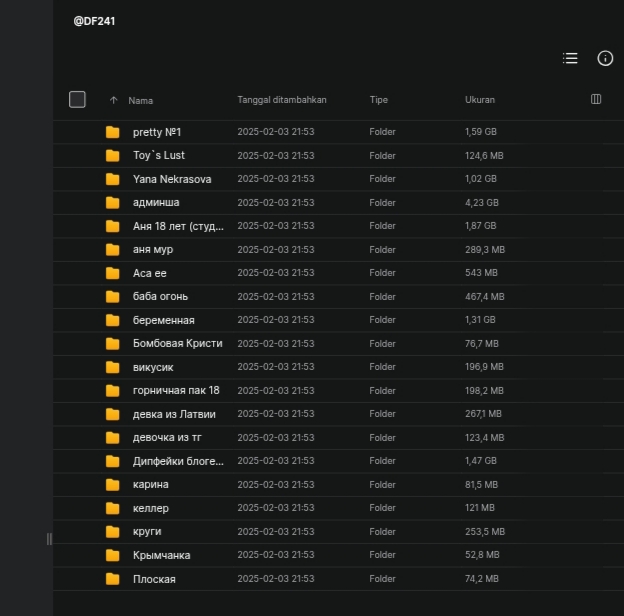Select the Toy`s Lust folder name

coord(159,155)
